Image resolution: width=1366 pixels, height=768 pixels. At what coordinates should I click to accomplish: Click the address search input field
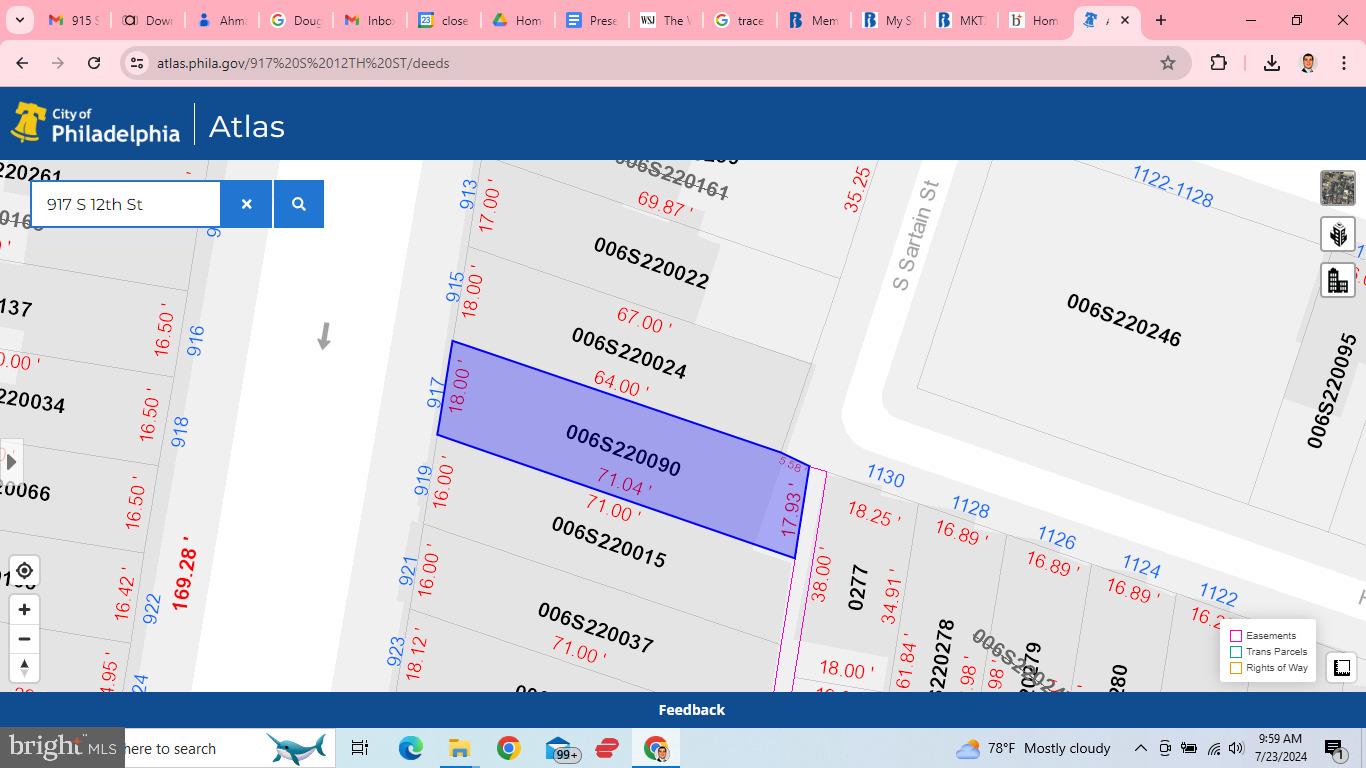pyautogui.click(x=126, y=204)
